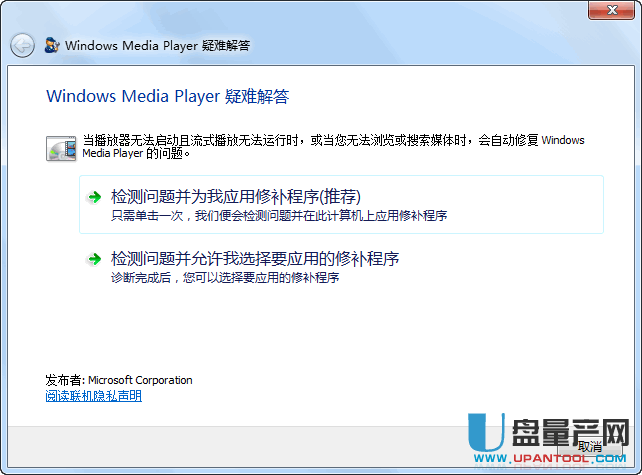
Task: Choose 检测问题并为我应用修补程序(推荐) option
Action: [236, 197]
